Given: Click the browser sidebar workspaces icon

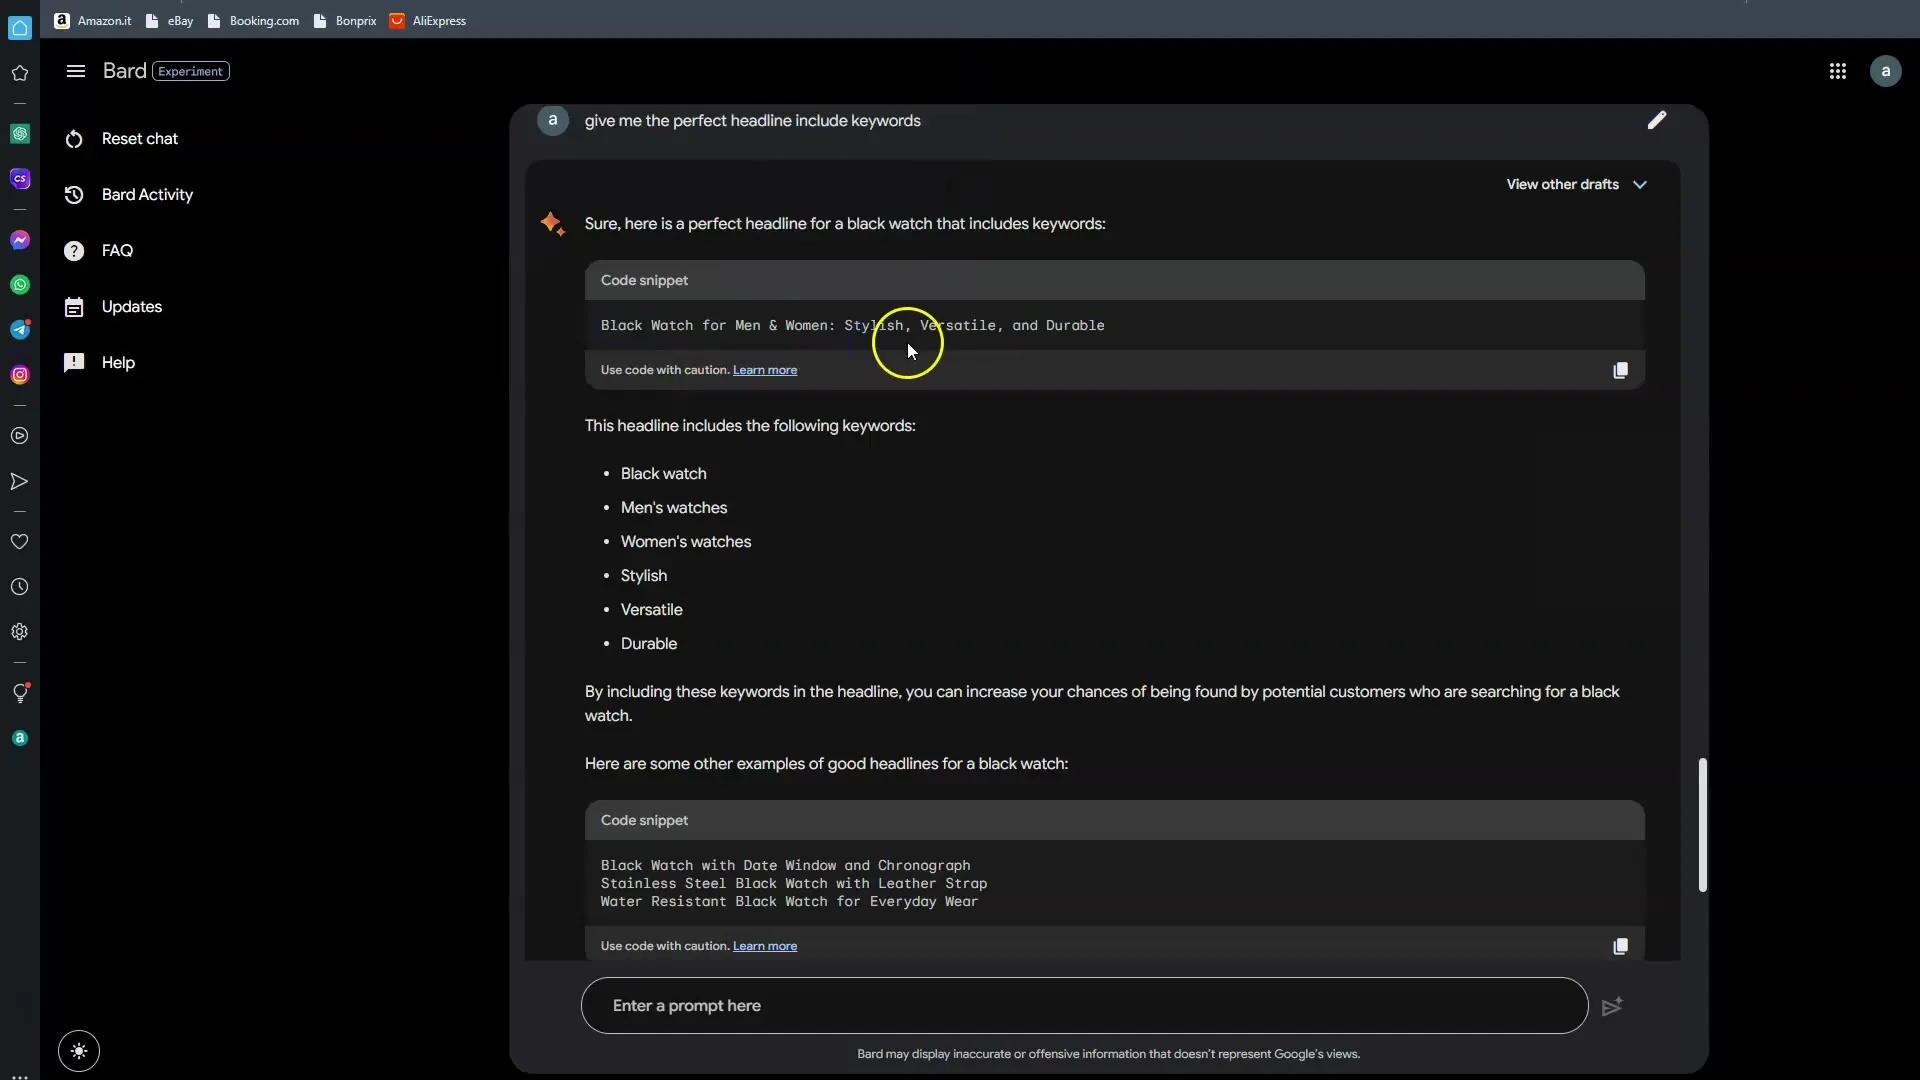Looking at the screenshot, I should [x=20, y=73].
